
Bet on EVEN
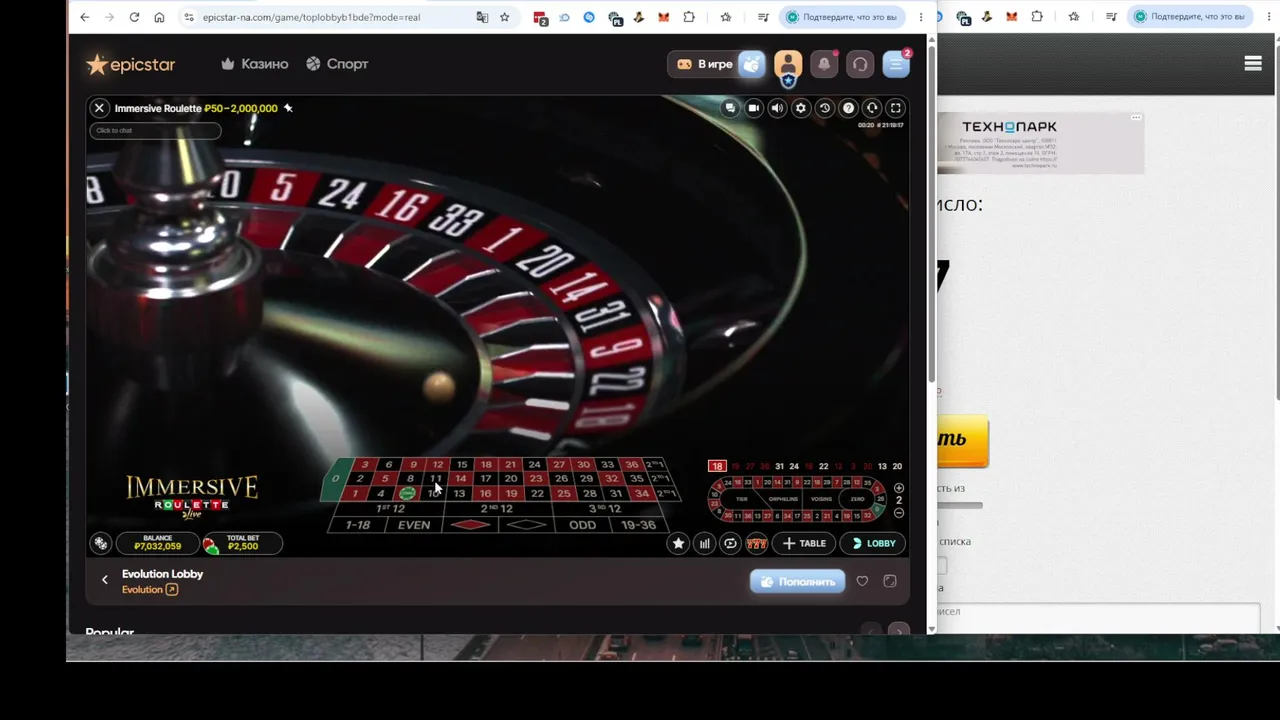click(414, 525)
